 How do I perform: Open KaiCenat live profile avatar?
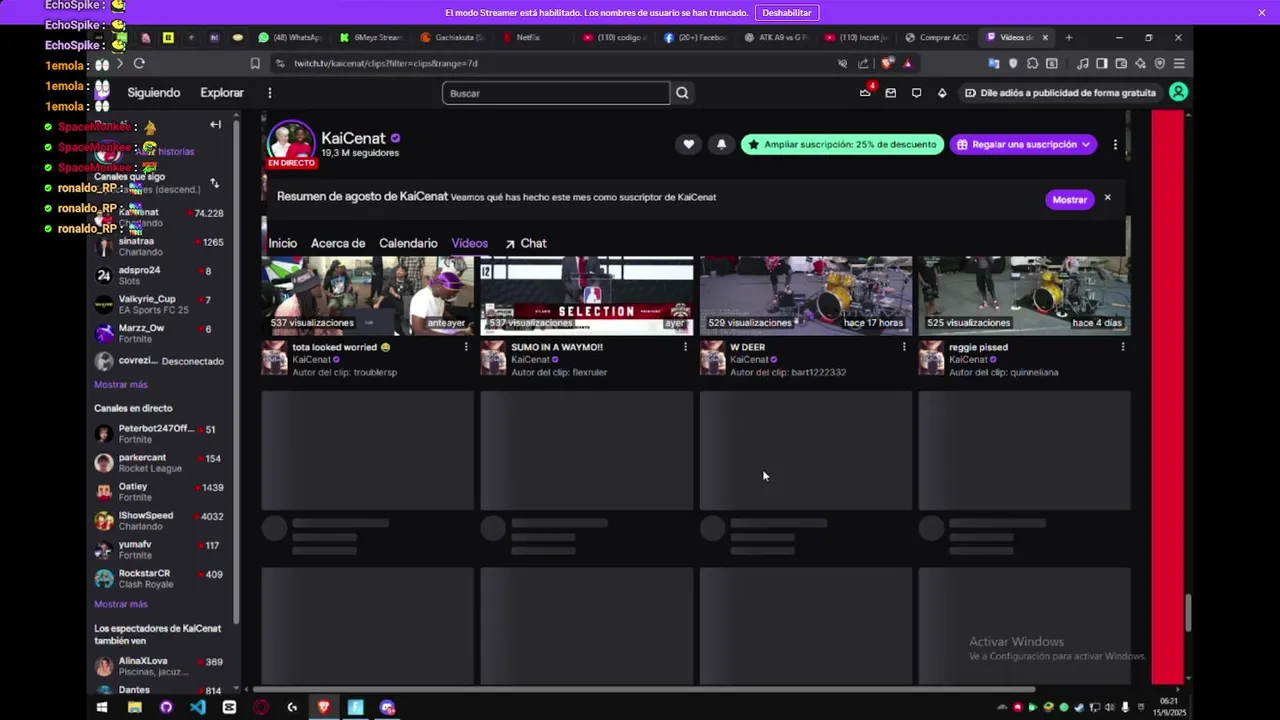[291, 146]
